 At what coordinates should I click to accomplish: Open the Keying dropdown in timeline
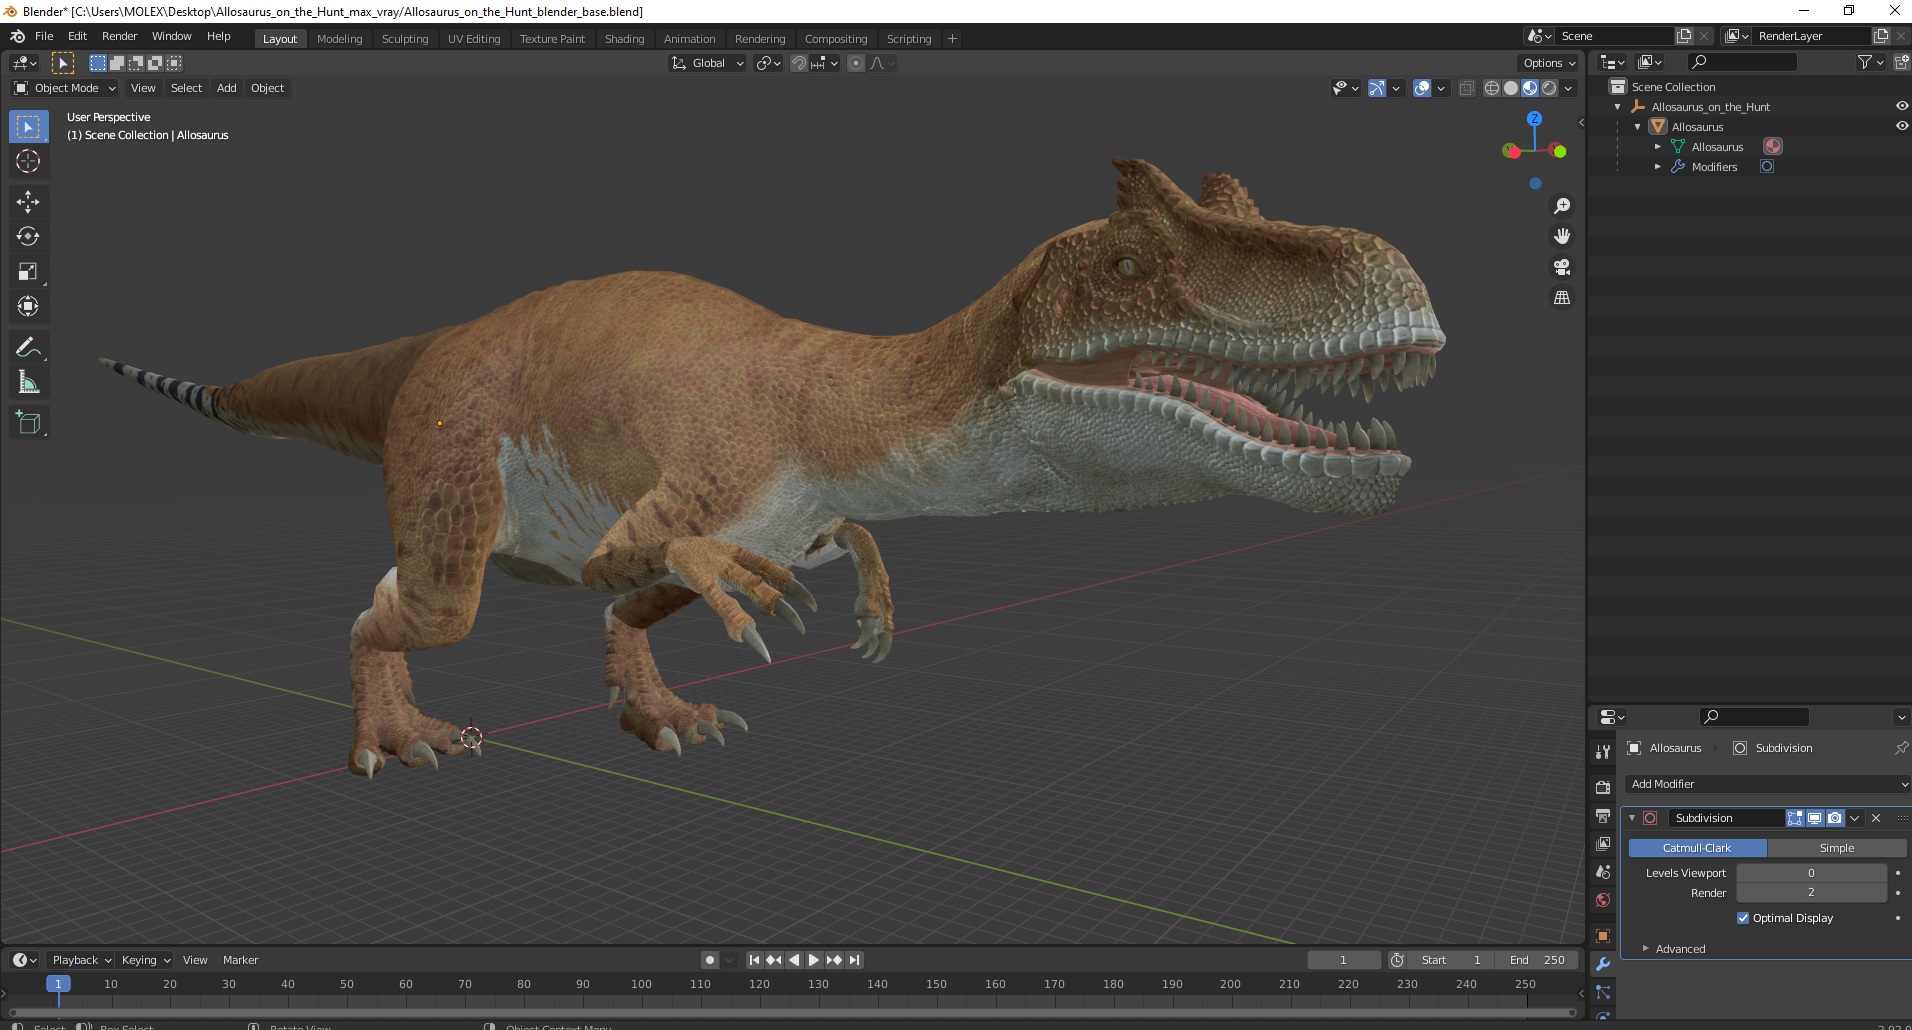(145, 960)
